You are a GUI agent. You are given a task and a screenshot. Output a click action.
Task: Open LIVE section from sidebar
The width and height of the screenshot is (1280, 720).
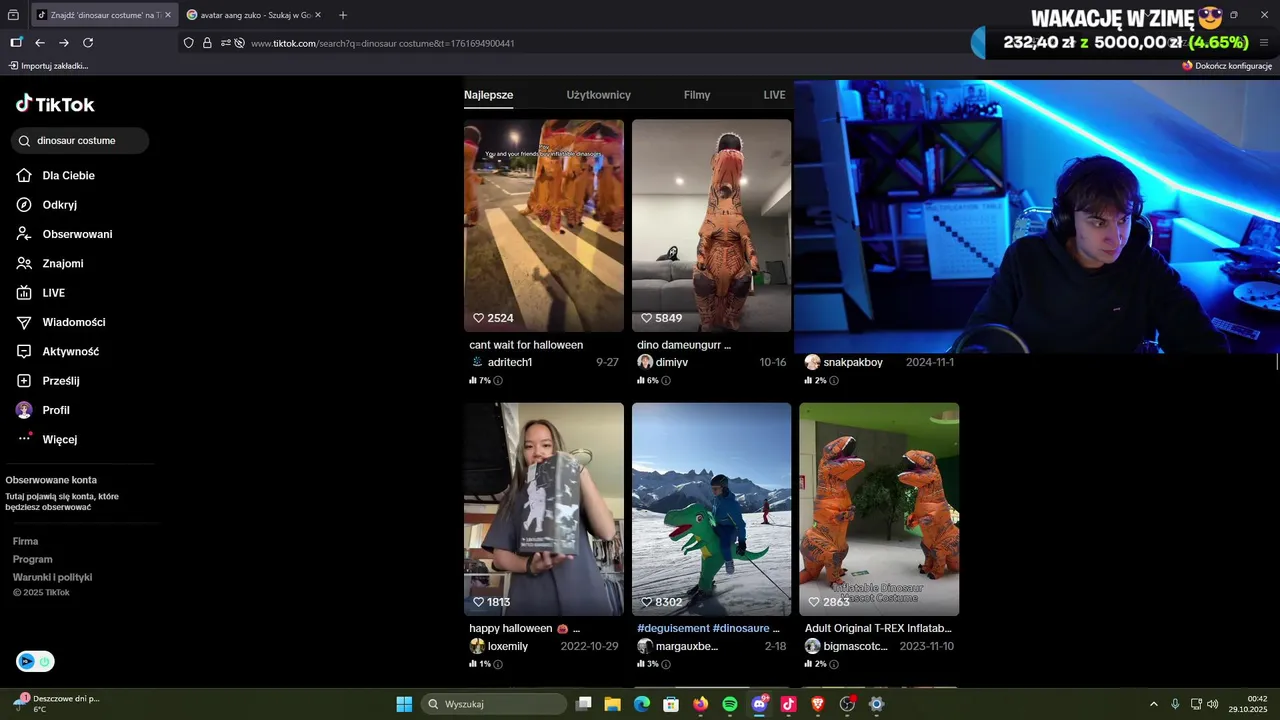coord(41,293)
